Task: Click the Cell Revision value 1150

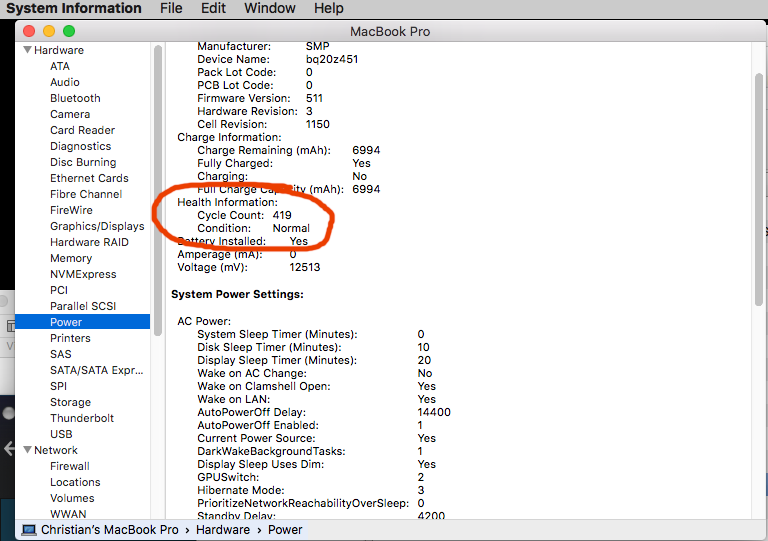Action: click(x=318, y=124)
